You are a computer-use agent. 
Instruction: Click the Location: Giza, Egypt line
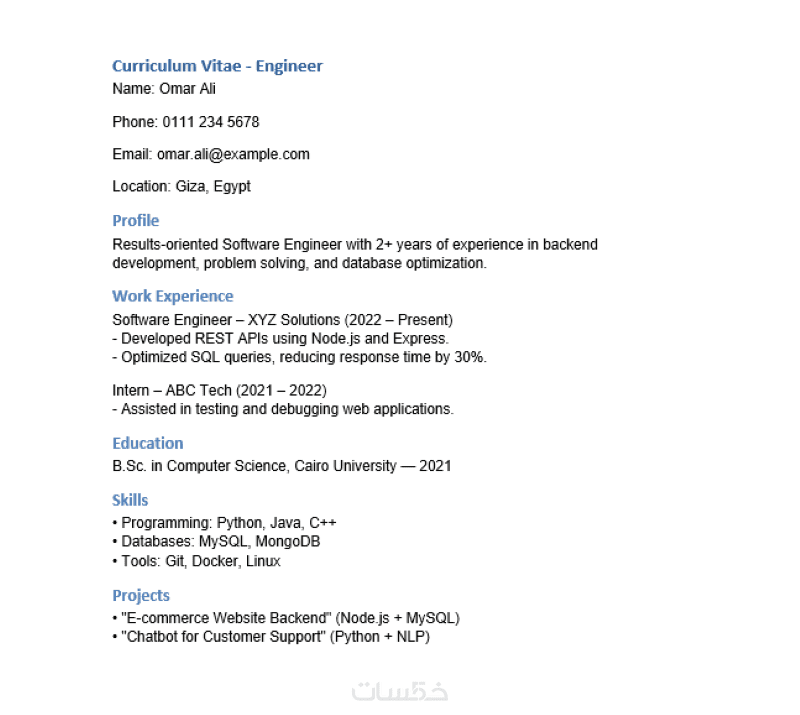click(181, 186)
